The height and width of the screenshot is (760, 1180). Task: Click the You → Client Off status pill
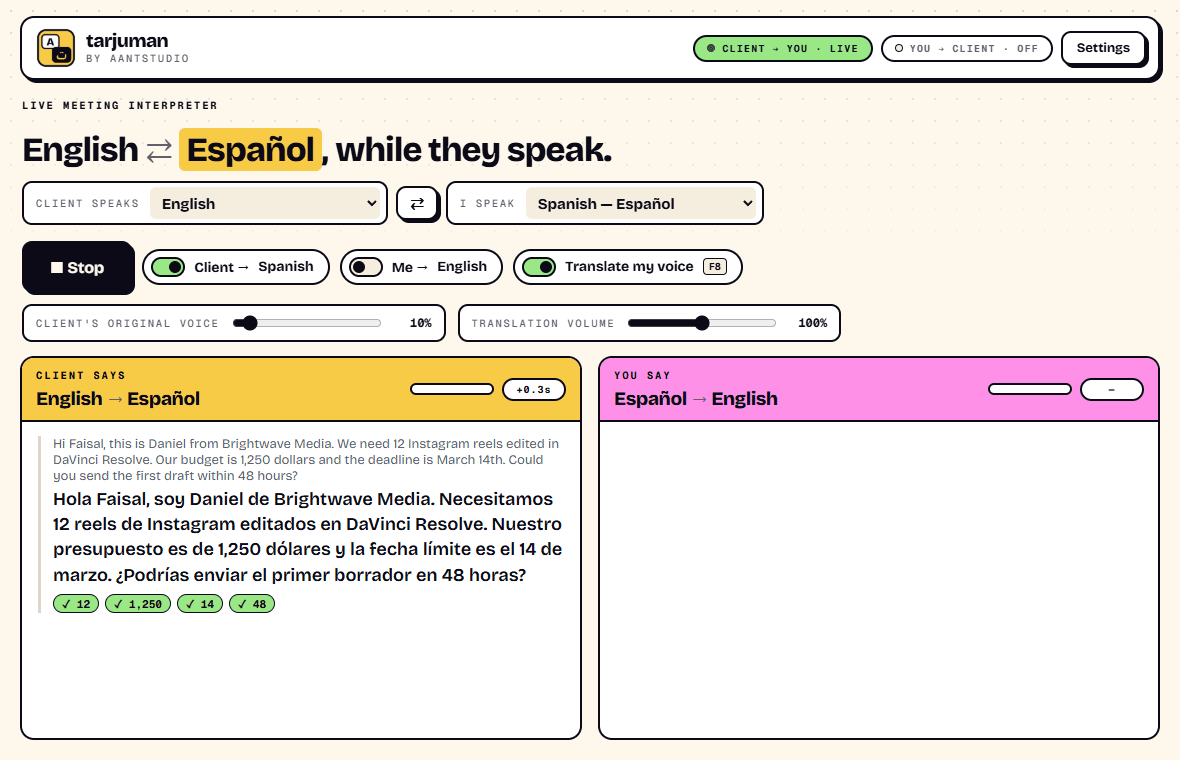(966, 48)
